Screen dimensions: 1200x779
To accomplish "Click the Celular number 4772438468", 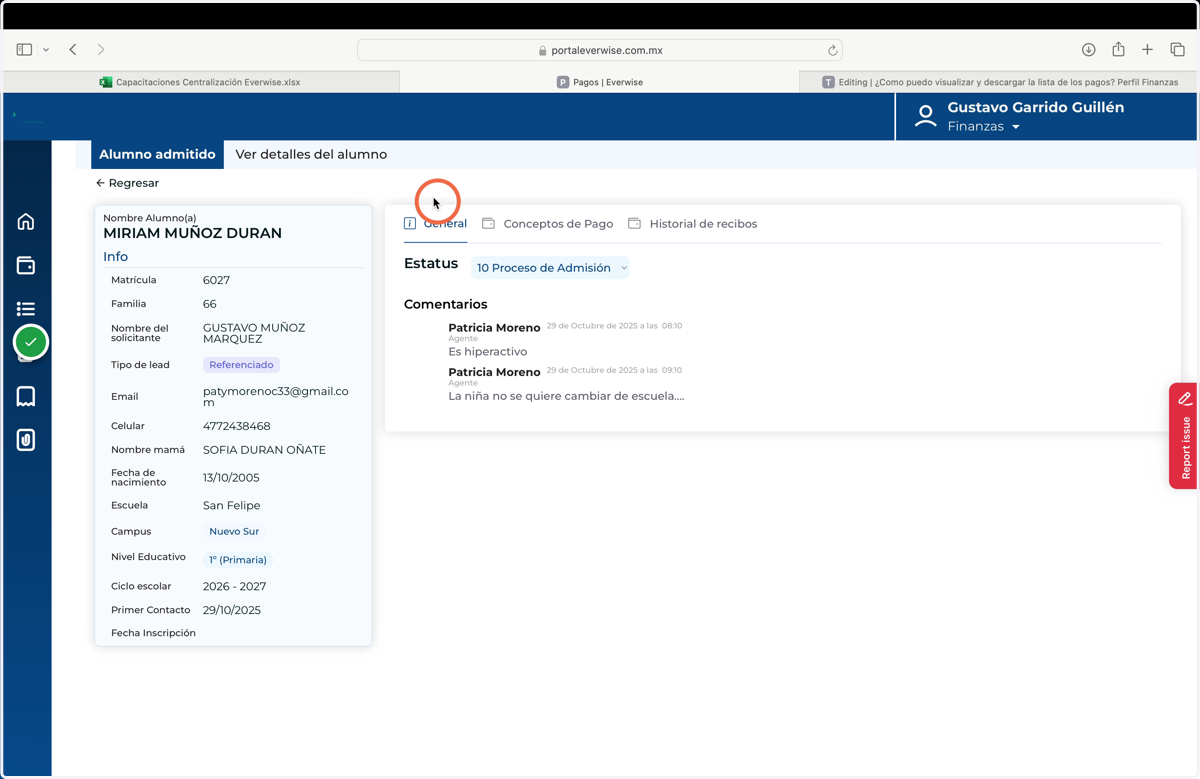I will pos(237,426).
